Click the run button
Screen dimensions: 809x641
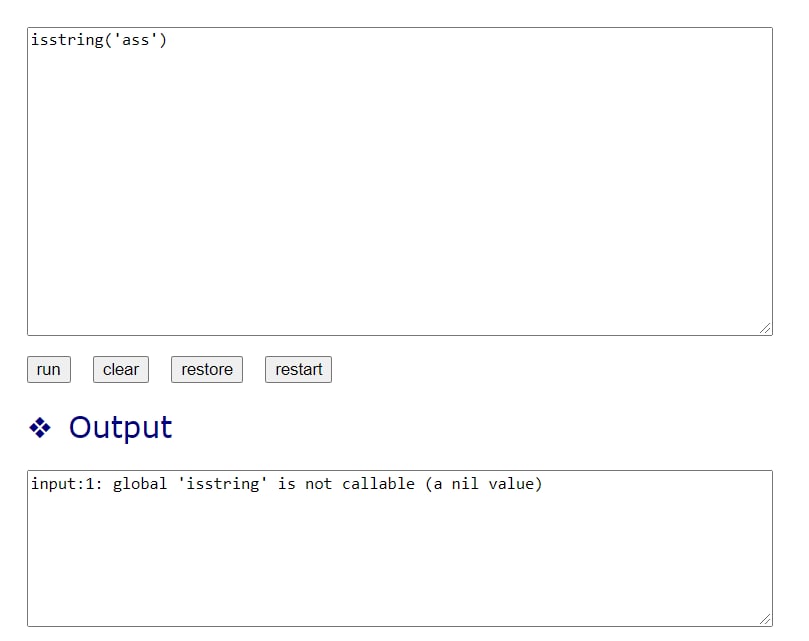(x=48, y=370)
